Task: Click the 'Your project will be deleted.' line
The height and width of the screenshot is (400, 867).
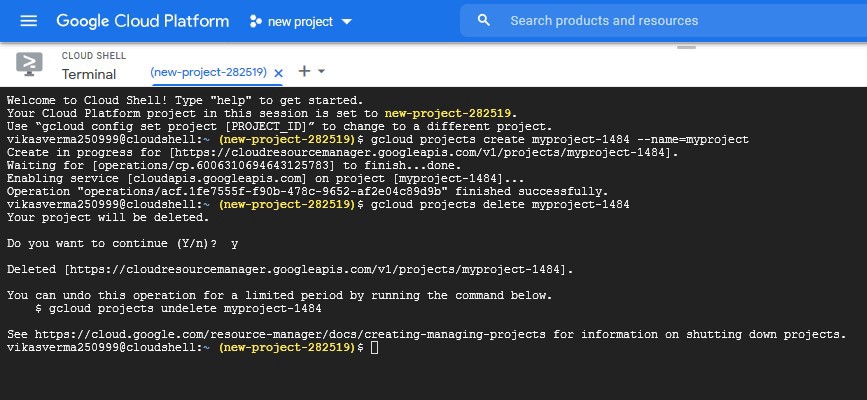Action: (x=108, y=217)
